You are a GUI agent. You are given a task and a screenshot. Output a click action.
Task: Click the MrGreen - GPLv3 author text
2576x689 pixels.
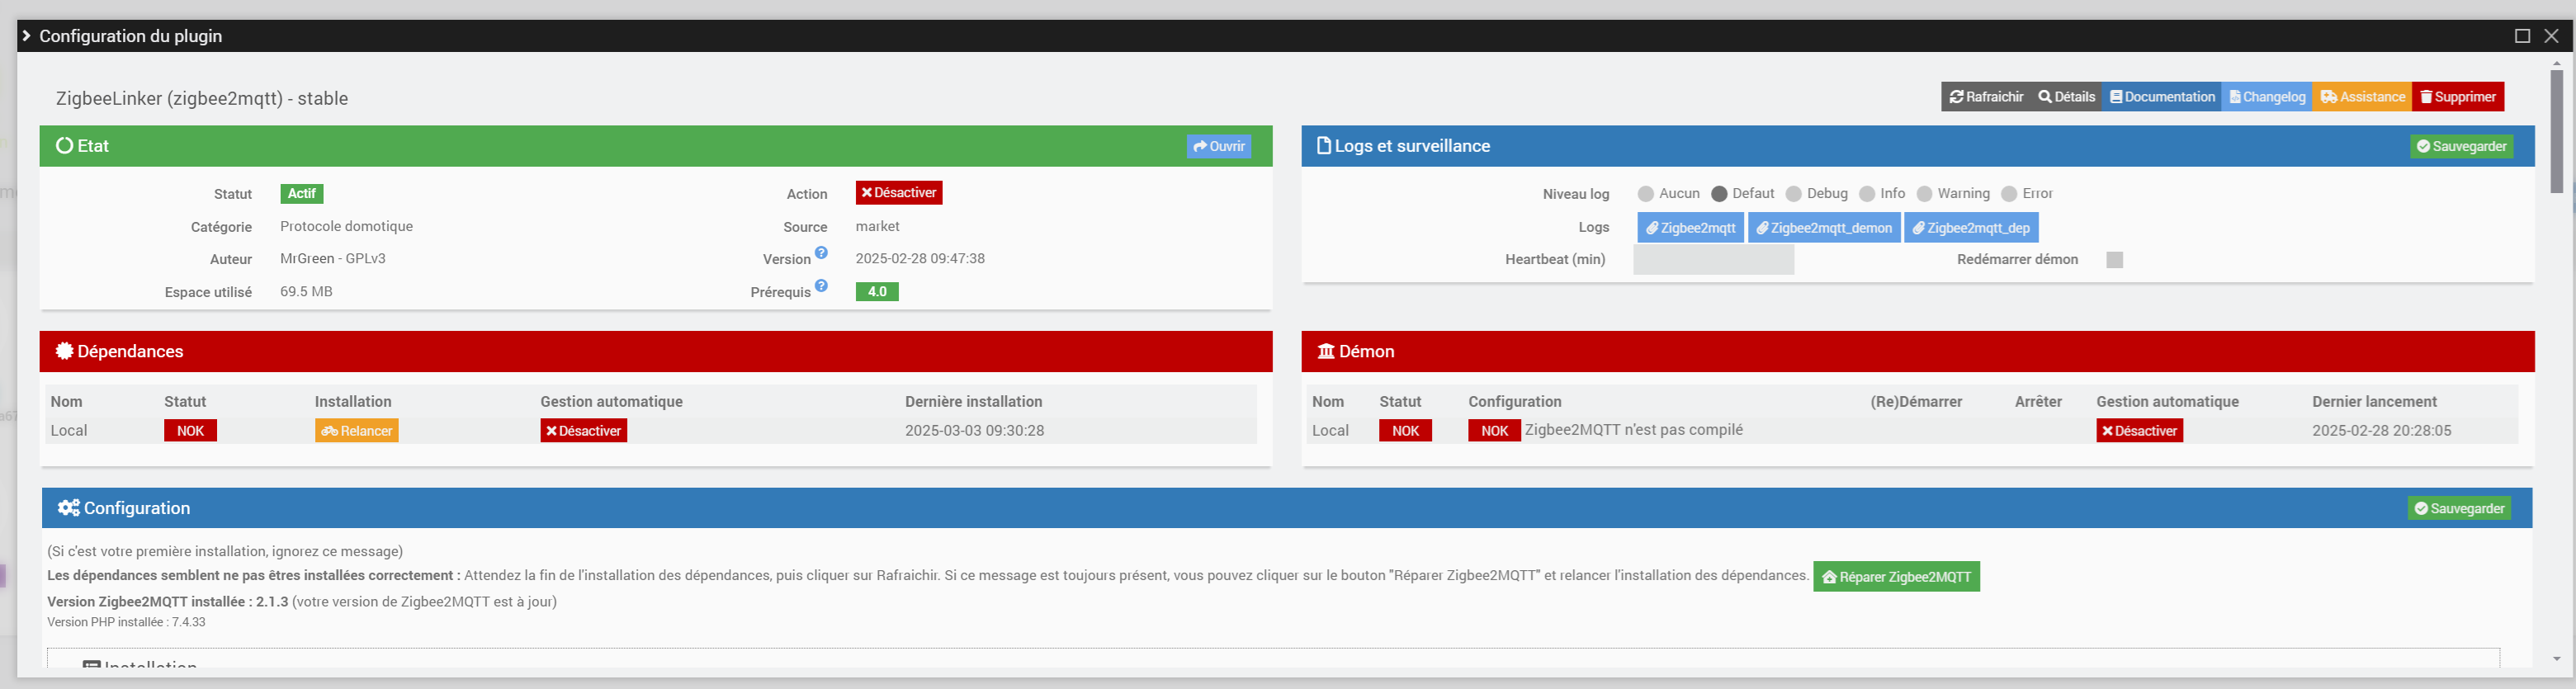333,259
